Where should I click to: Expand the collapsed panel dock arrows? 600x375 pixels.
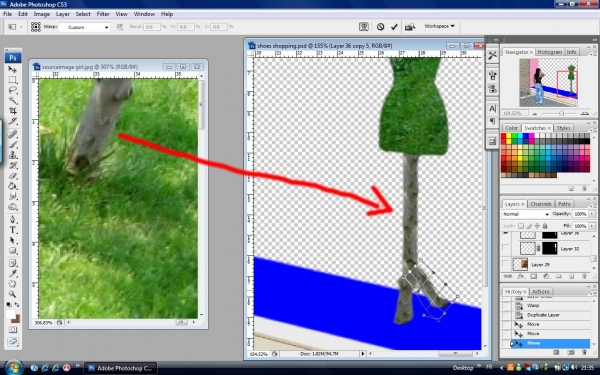[496, 39]
